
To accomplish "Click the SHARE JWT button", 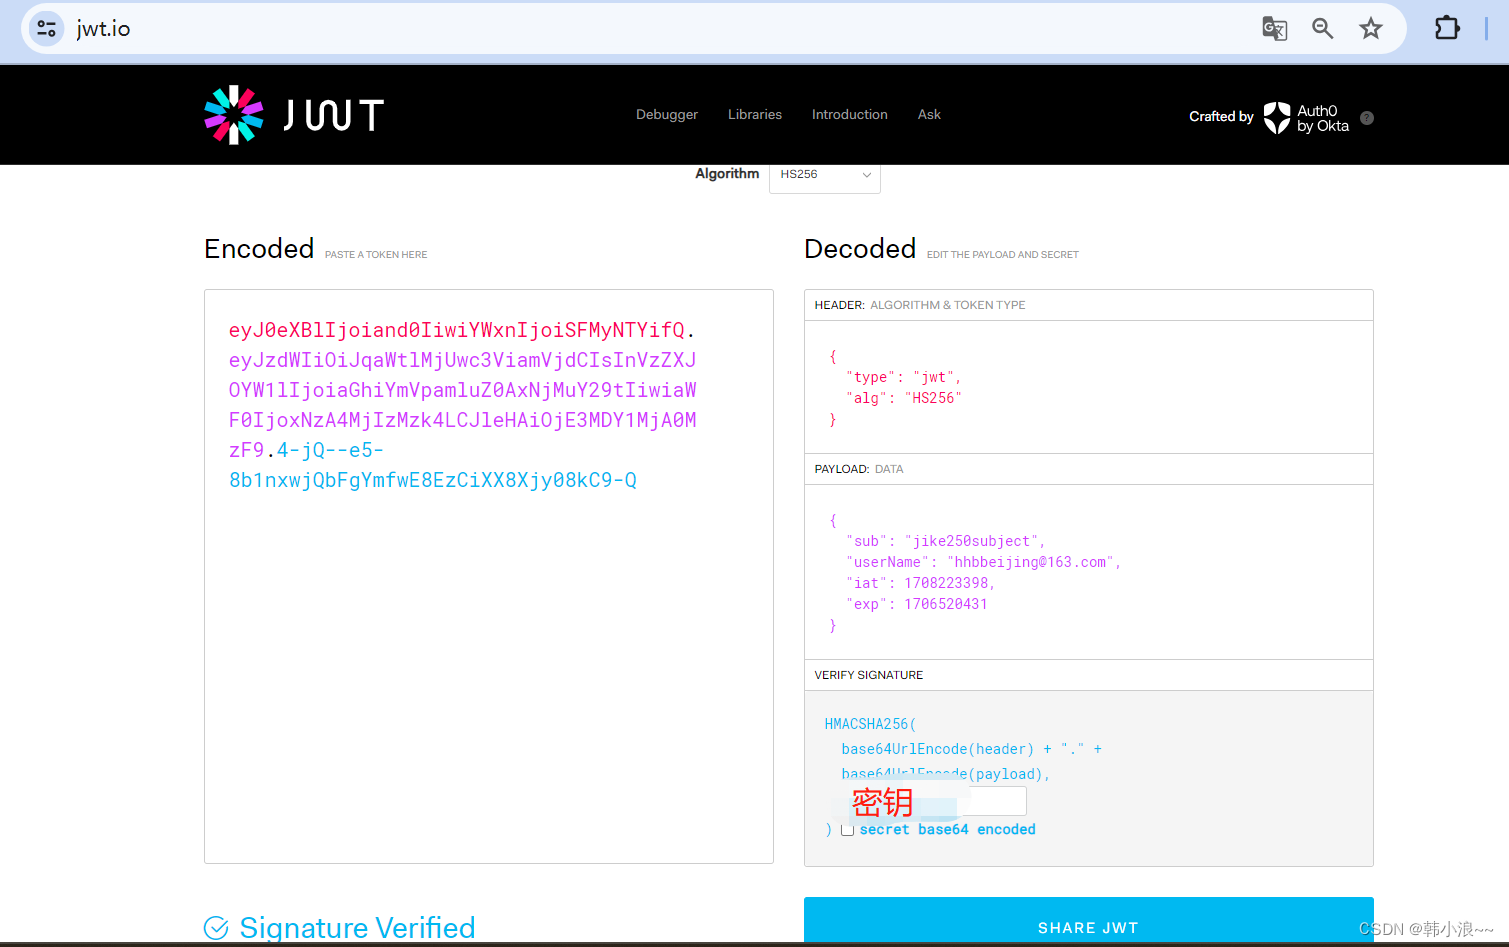I will tap(1088, 920).
